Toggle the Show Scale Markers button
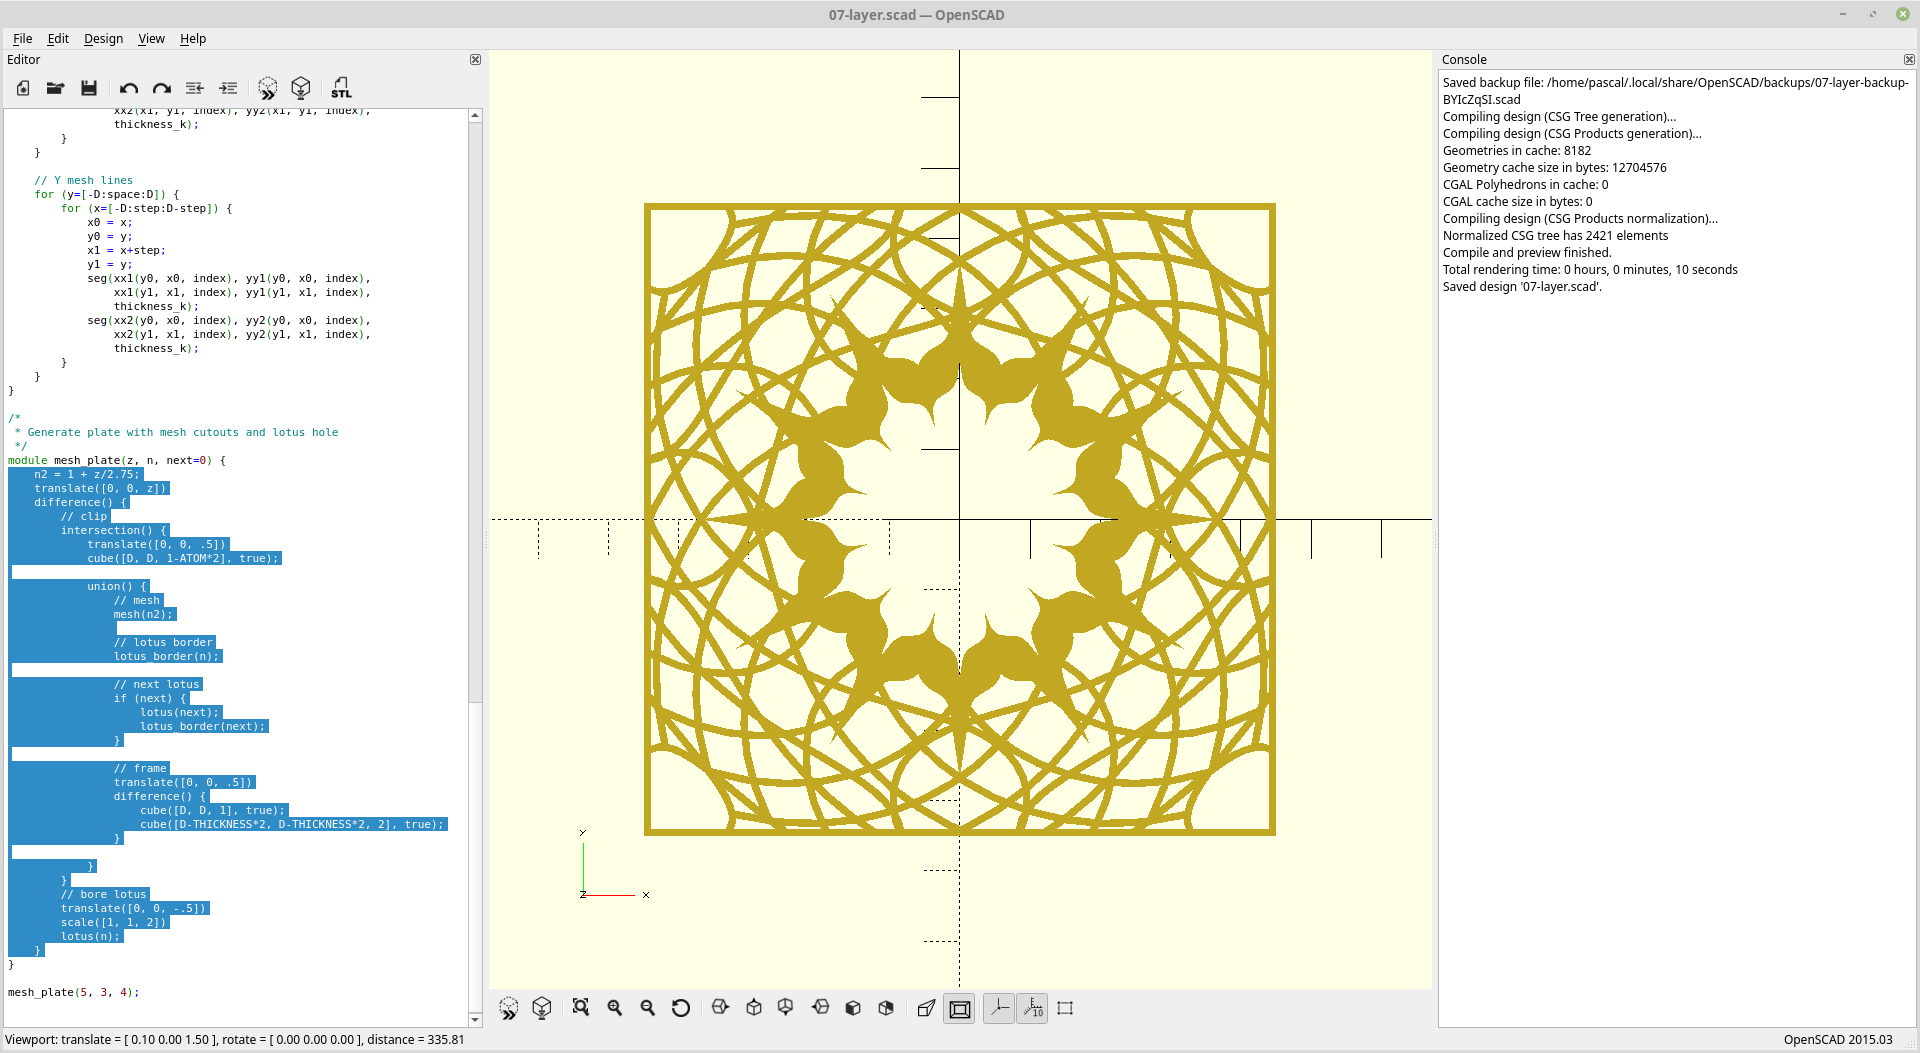Viewport: 1920px width, 1053px height. tap(1032, 1008)
